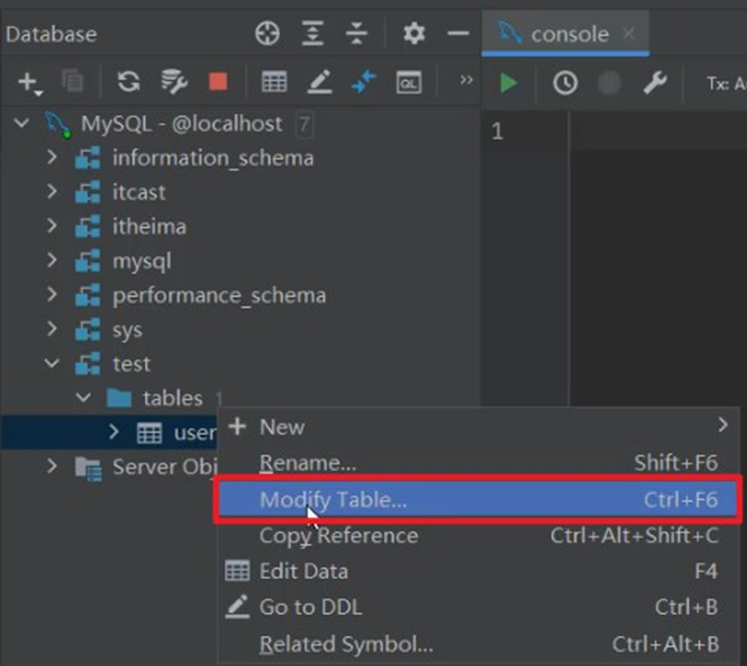Click the Database panel gear icon
The height and width of the screenshot is (666, 747).
coord(413,34)
